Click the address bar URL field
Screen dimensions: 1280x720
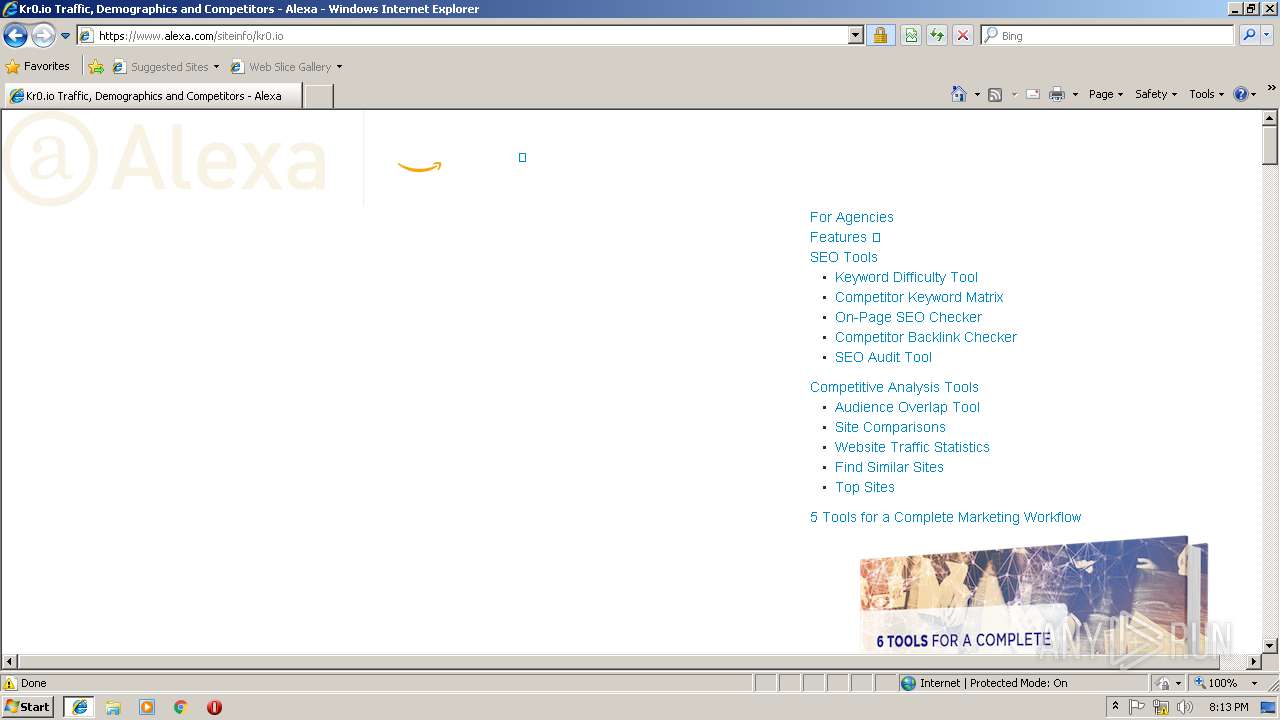point(470,36)
